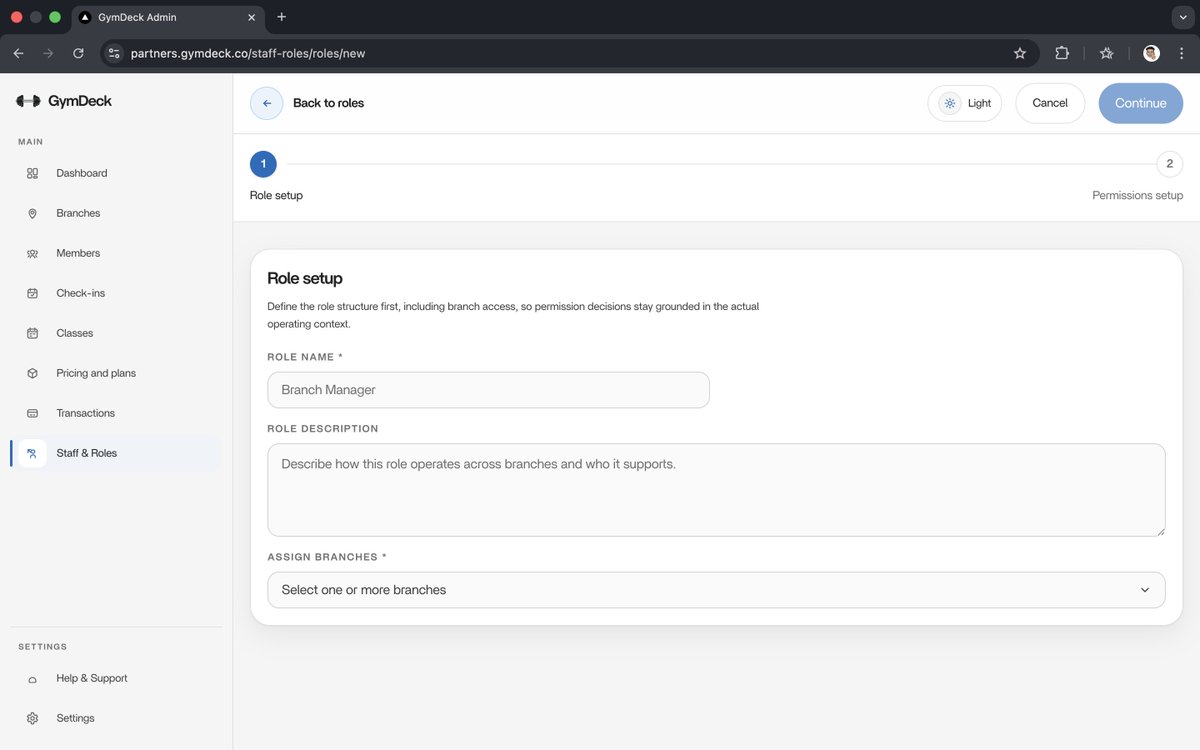The width and height of the screenshot is (1200, 750).
Task: Open the bookmarks list star icon in the toolbar
Action: tap(1107, 53)
